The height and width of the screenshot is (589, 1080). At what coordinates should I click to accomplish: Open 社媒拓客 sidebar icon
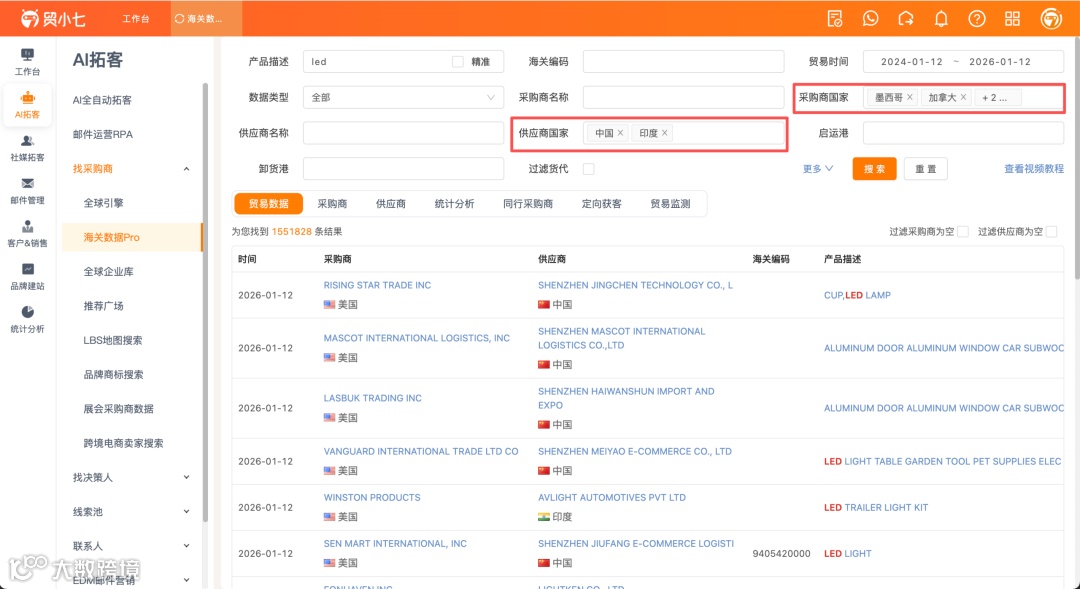click(28, 147)
